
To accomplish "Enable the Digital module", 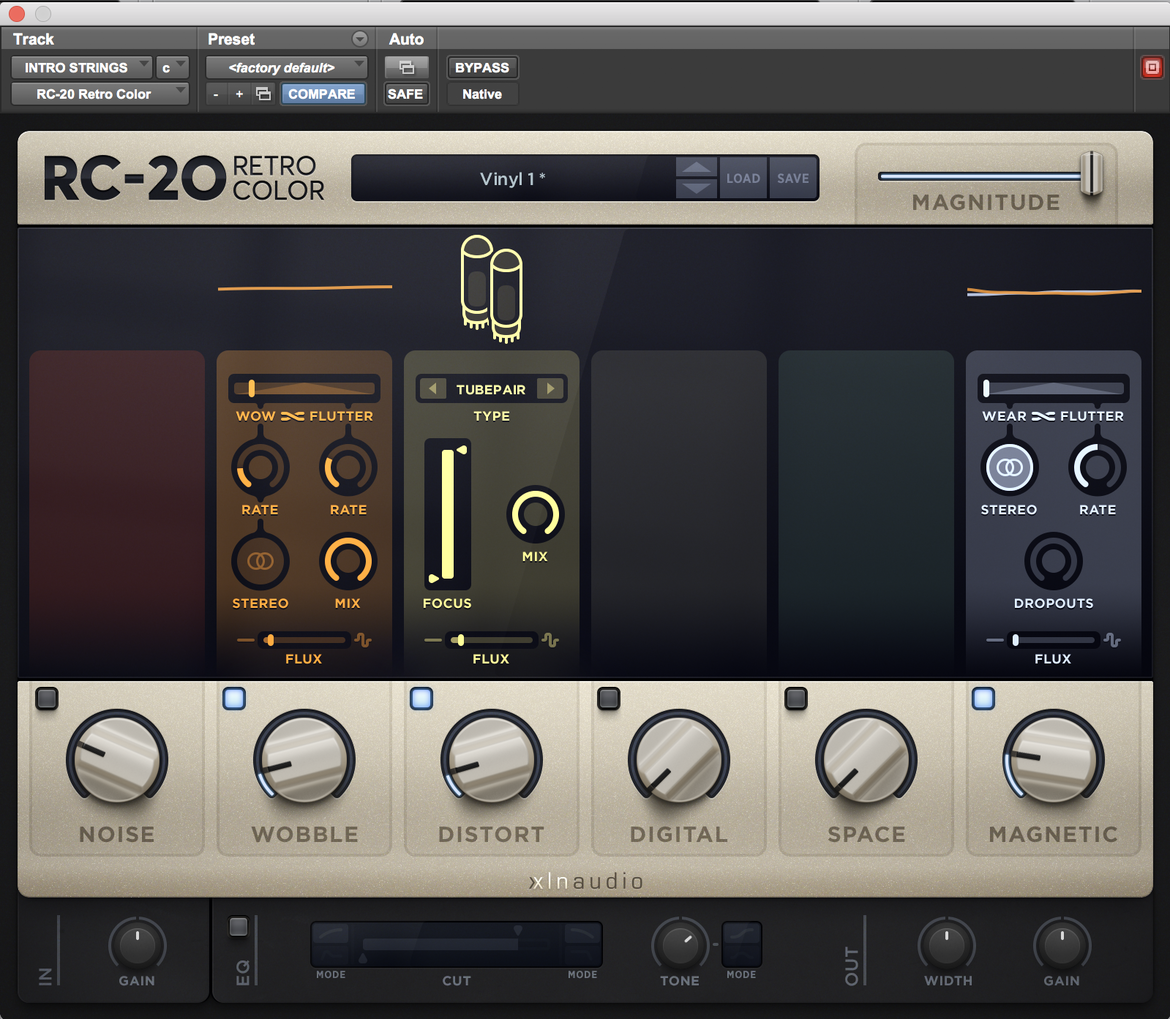I will pos(609,698).
